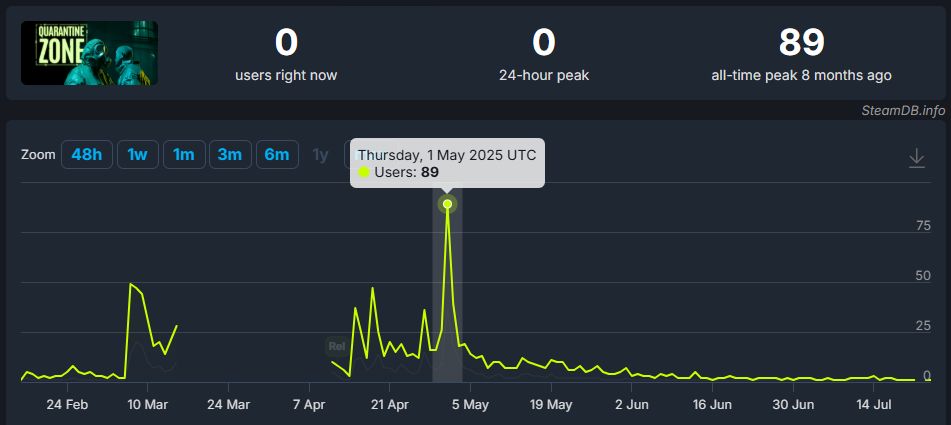Image resolution: width=951 pixels, height=425 pixels.
Task: Click the 5 May date axis label
Action: point(469,405)
